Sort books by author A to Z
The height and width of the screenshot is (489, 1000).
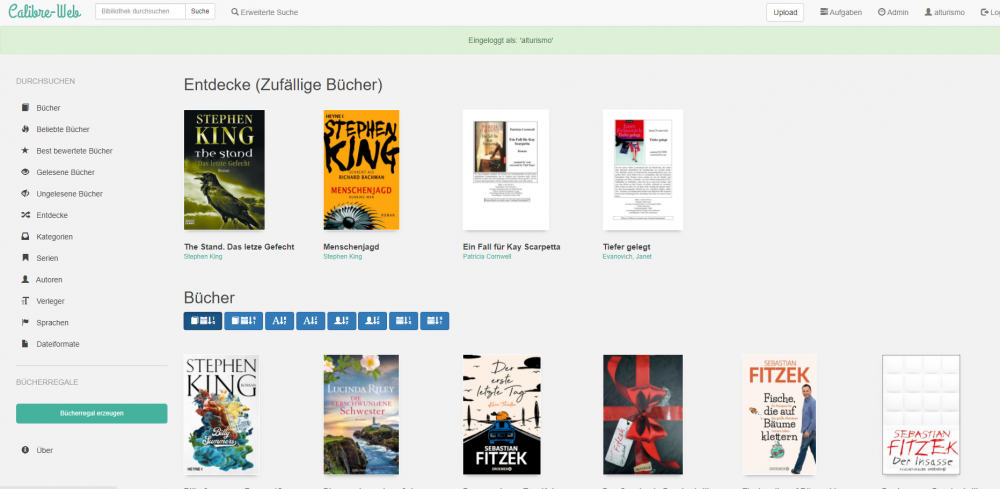point(342,321)
